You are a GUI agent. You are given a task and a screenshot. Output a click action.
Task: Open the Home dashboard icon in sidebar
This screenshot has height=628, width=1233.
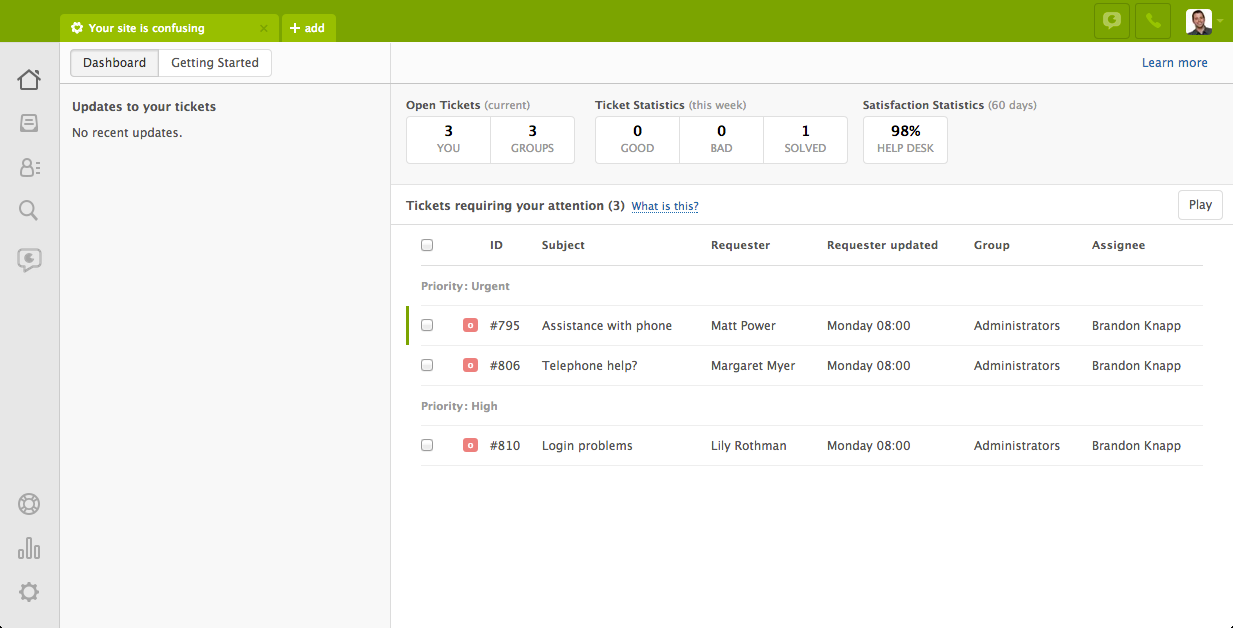[x=29, y=79]
